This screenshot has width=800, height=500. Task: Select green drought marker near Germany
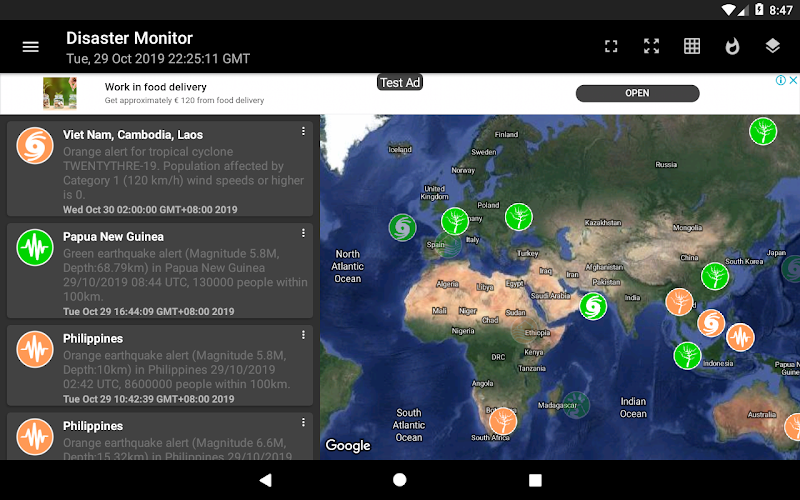coord(455,221)
